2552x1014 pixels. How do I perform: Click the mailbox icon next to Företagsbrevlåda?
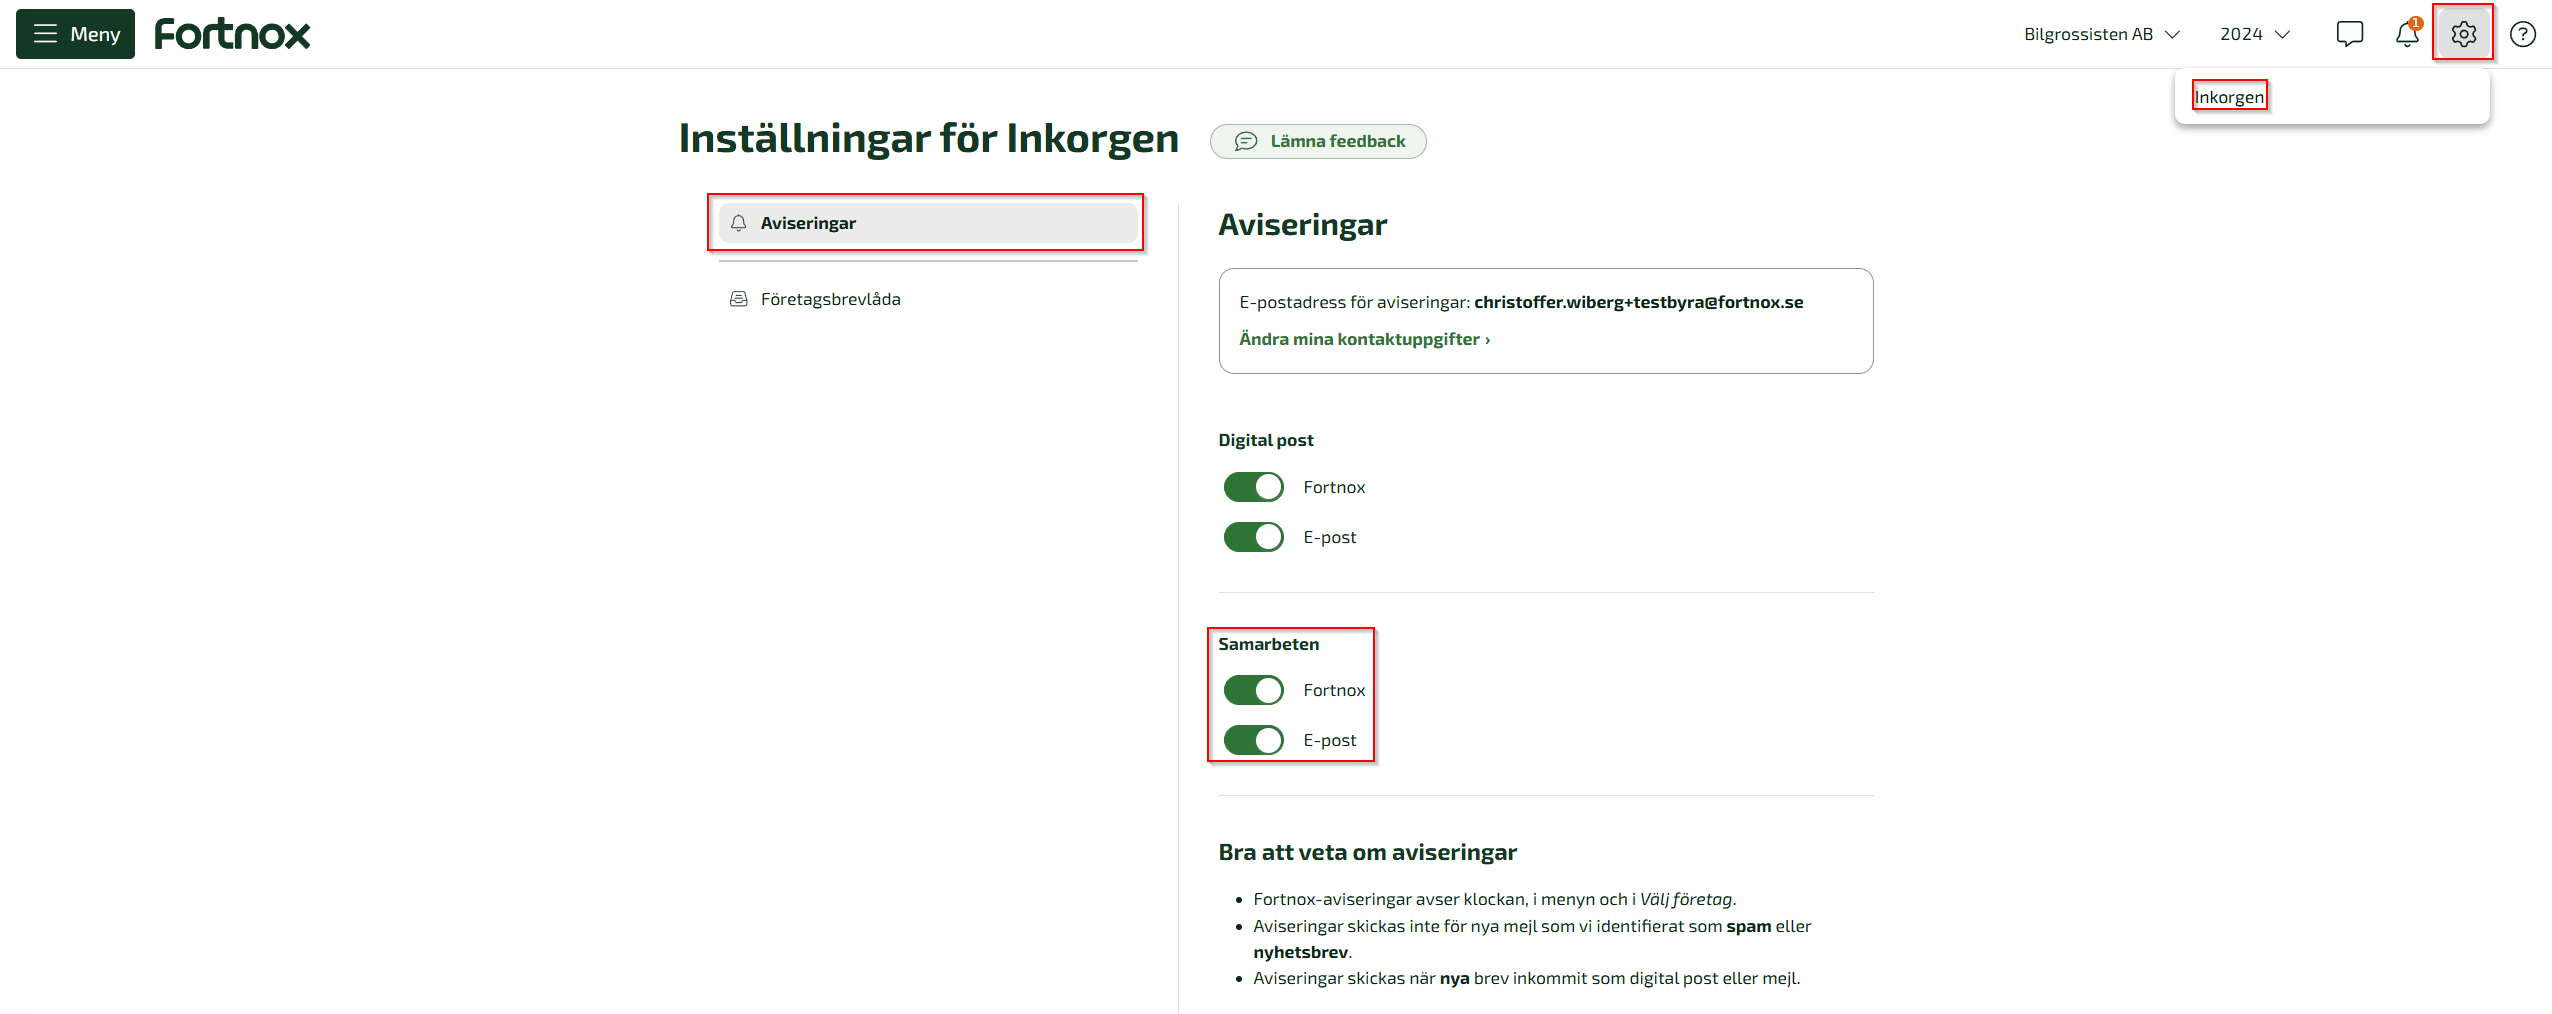(738, 298)
